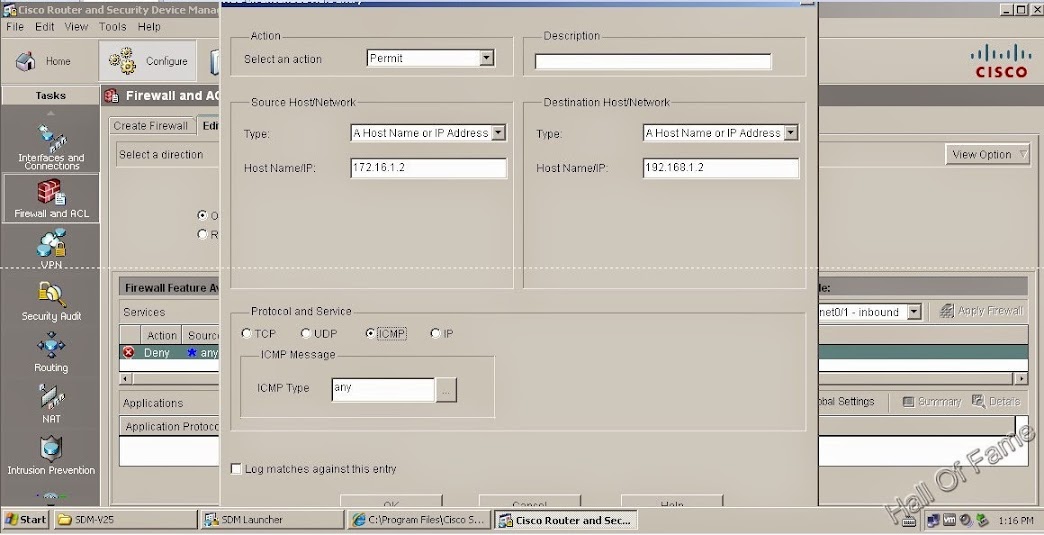Open the NAT task icon
Image resolution: width=1044 pixels, height=535 pixels.
[x=51, y=404]
